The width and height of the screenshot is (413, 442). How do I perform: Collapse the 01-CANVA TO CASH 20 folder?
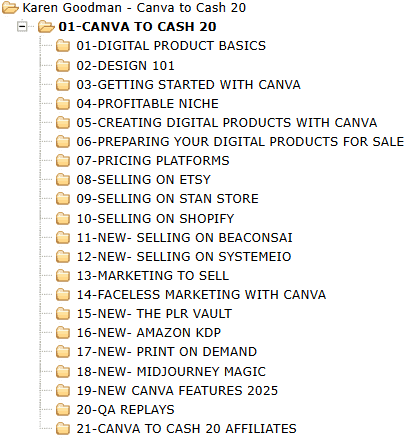22,26
